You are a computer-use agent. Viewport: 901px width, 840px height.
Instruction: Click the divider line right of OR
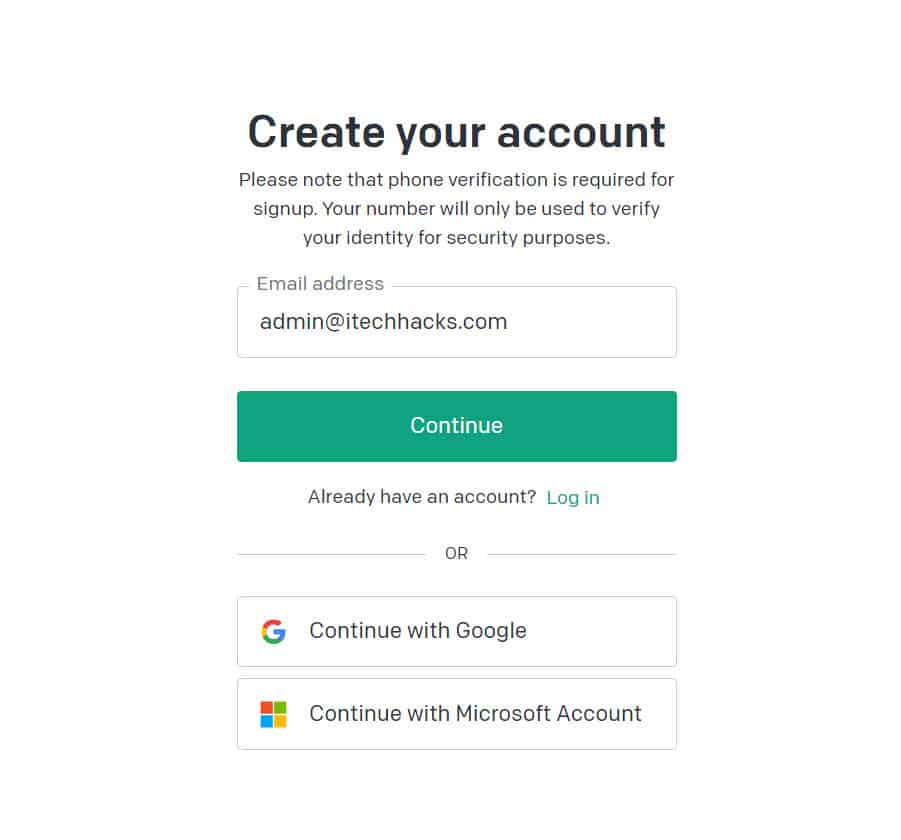coord(582,554)
